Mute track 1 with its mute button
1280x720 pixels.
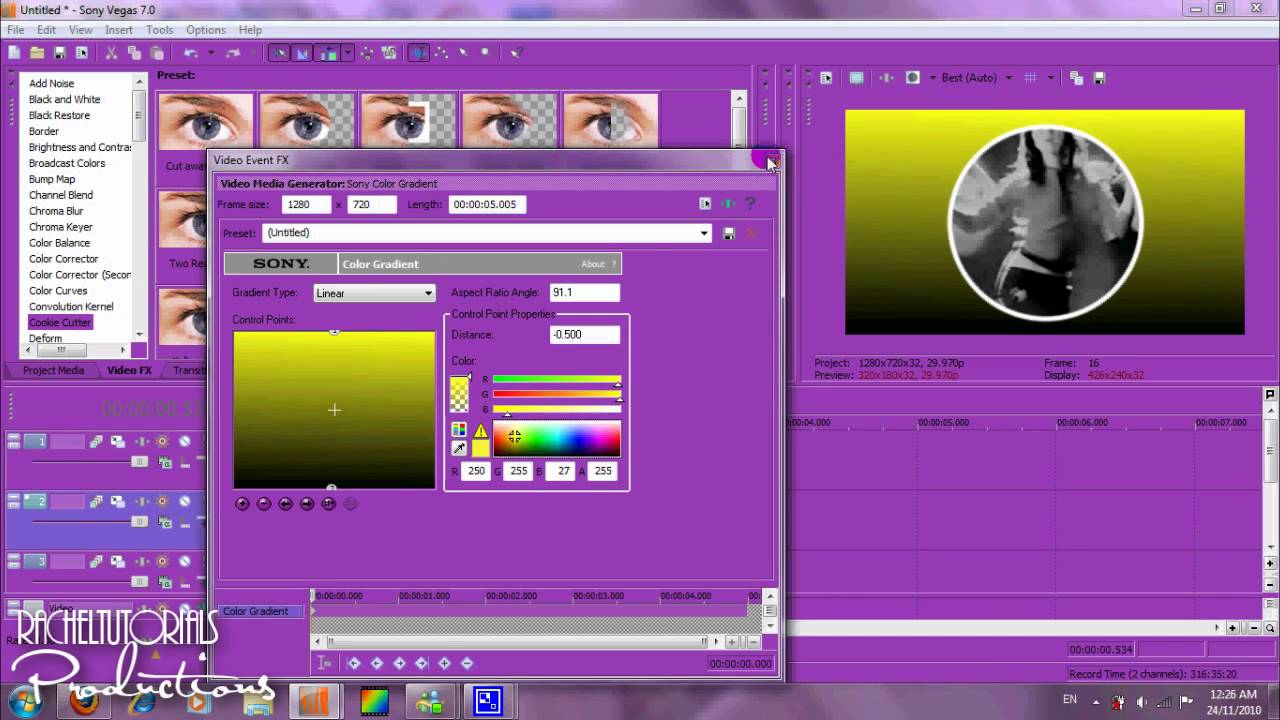[x=185, y=441]
